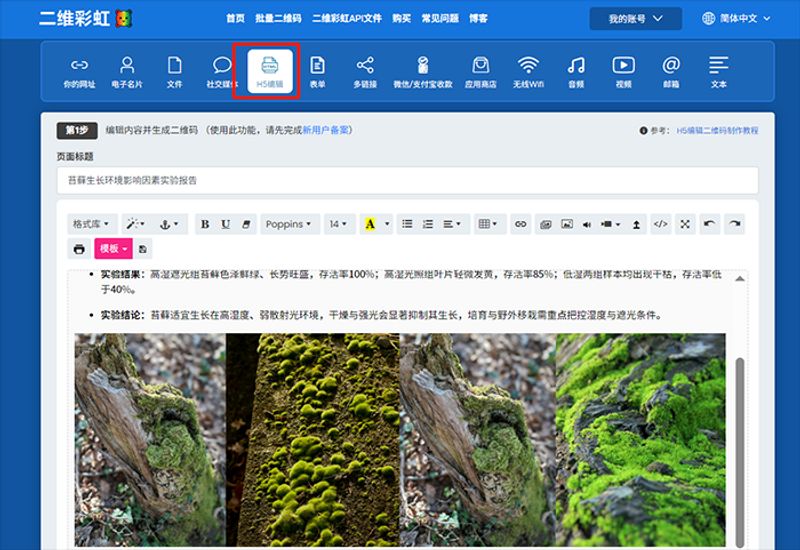Toggle fullscreen editor mode

[x=685, y=224]
